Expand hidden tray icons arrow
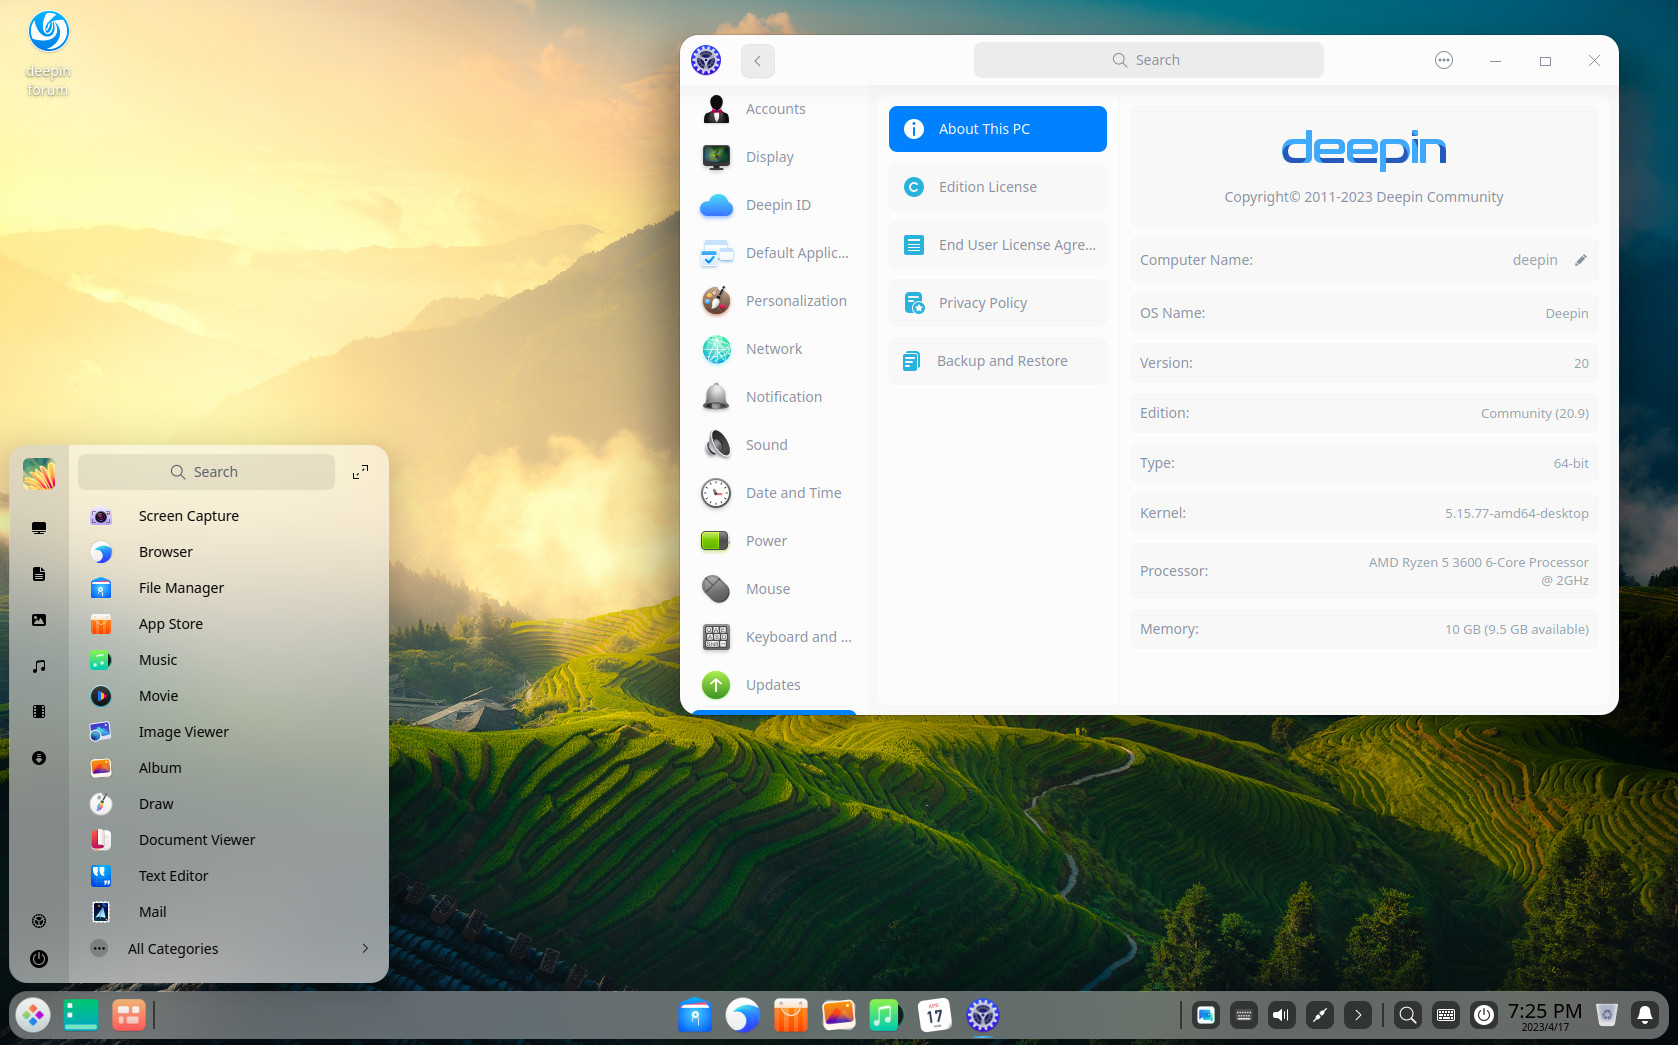 pos(1358,1016)
